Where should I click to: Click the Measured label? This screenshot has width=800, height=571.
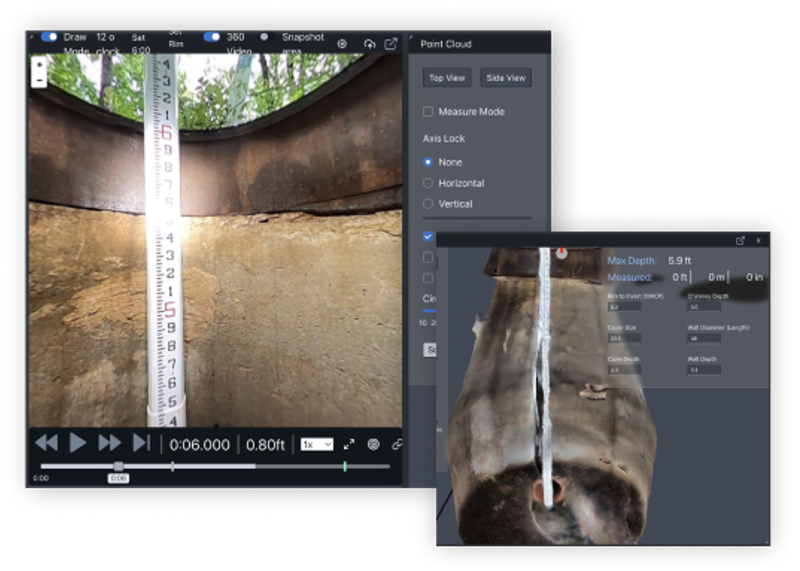point(630,277)
